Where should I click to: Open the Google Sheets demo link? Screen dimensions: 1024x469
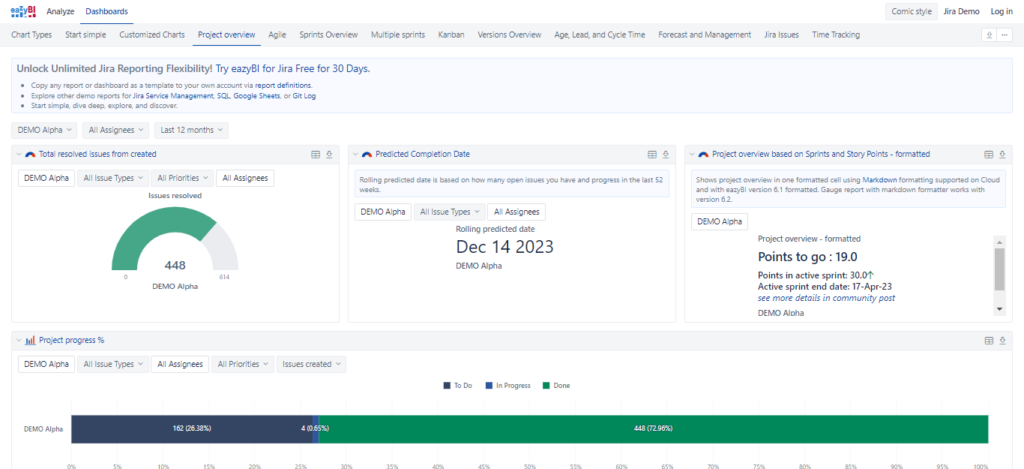point(257,95)
